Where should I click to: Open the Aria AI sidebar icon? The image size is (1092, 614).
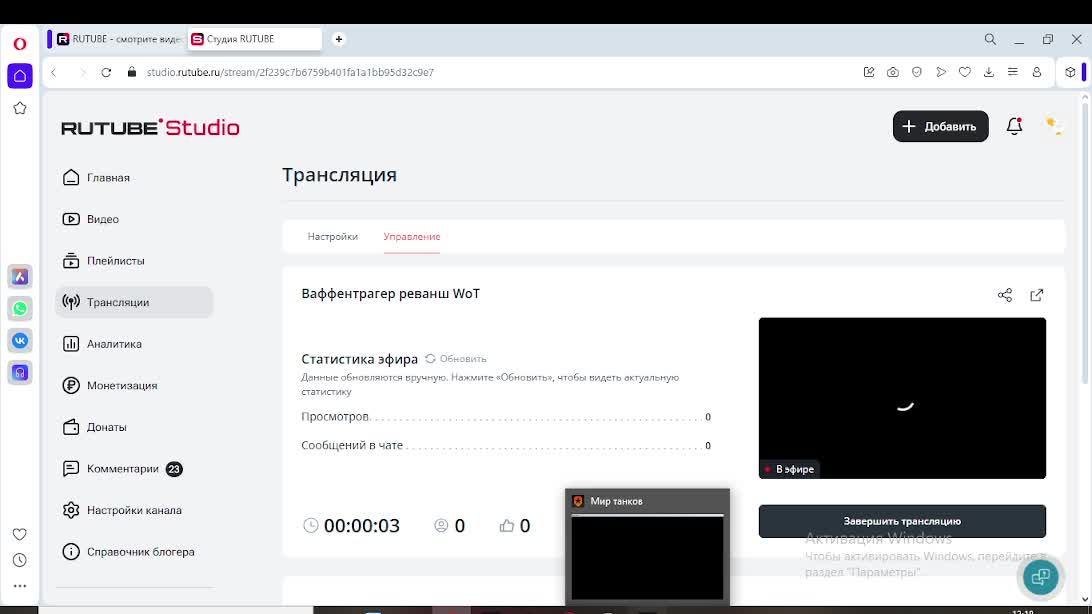20,276
